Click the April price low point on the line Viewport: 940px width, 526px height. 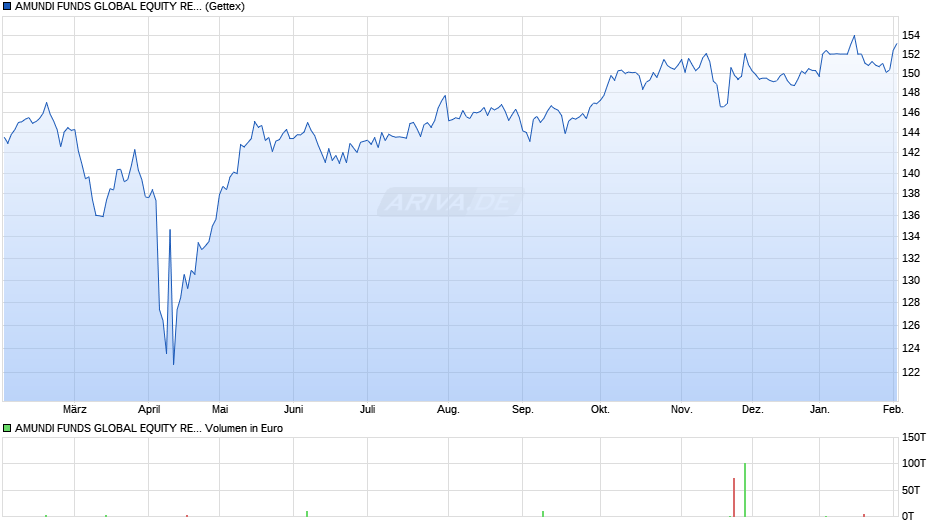(173, 363)
